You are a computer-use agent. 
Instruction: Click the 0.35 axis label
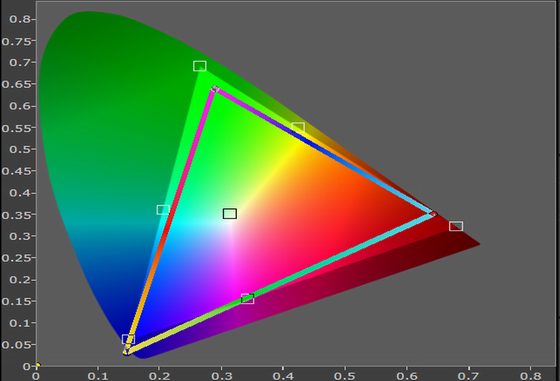pyautogui.click(x=17, y=215)
